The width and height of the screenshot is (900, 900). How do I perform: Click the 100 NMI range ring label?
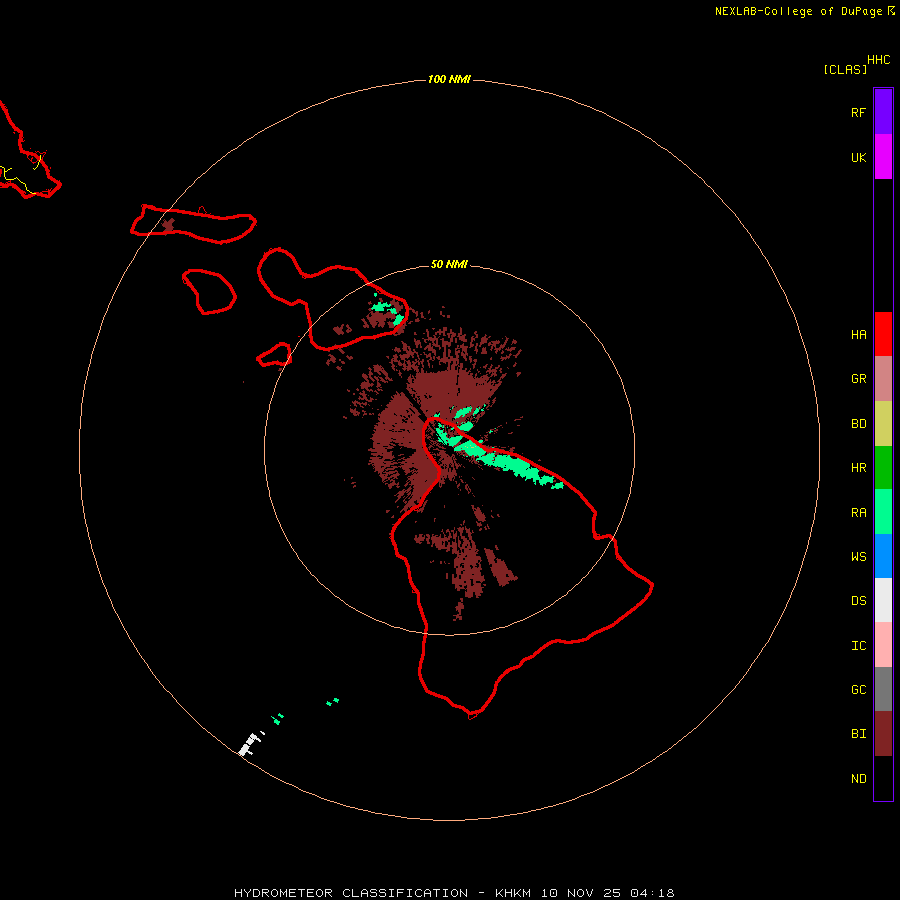(449, 79)
